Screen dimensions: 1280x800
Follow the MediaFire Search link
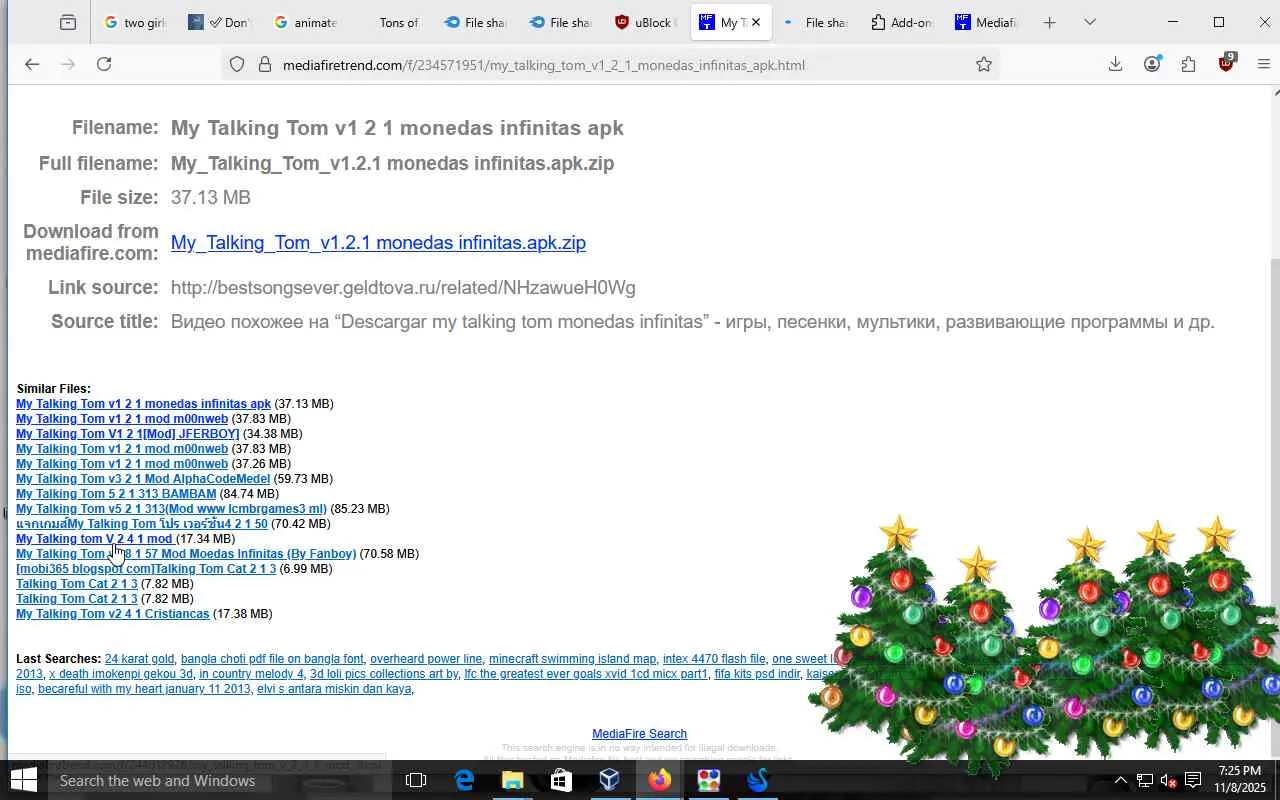639,734
